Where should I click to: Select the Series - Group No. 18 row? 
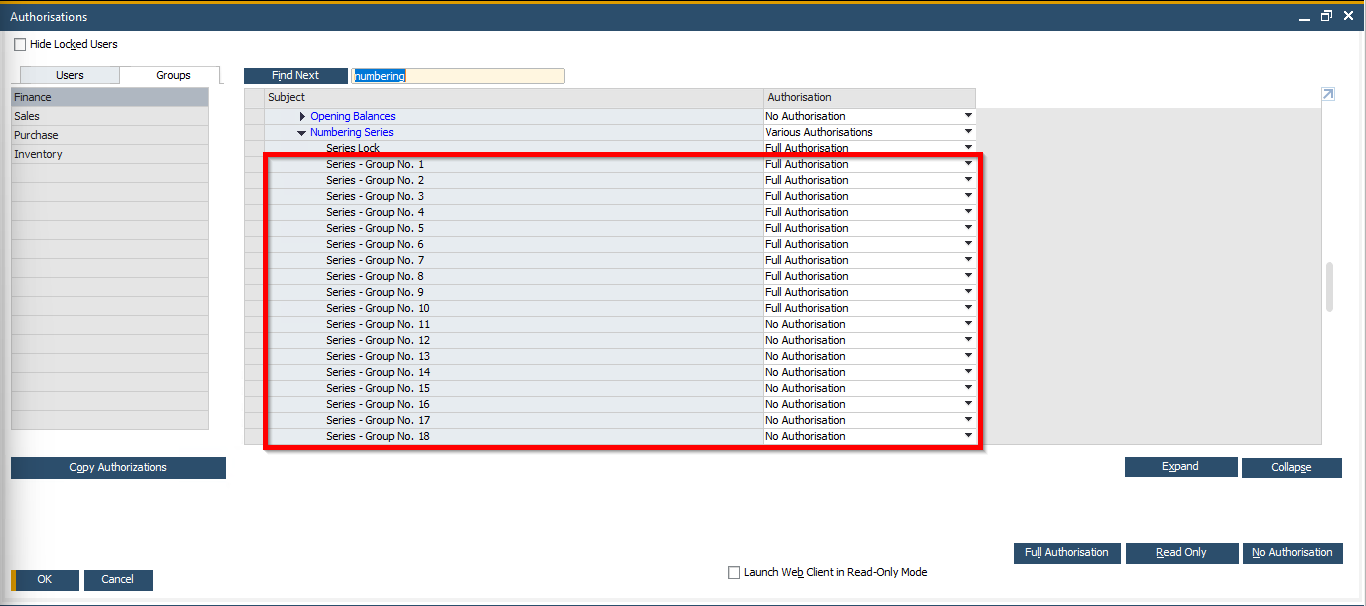click(378, 437)
